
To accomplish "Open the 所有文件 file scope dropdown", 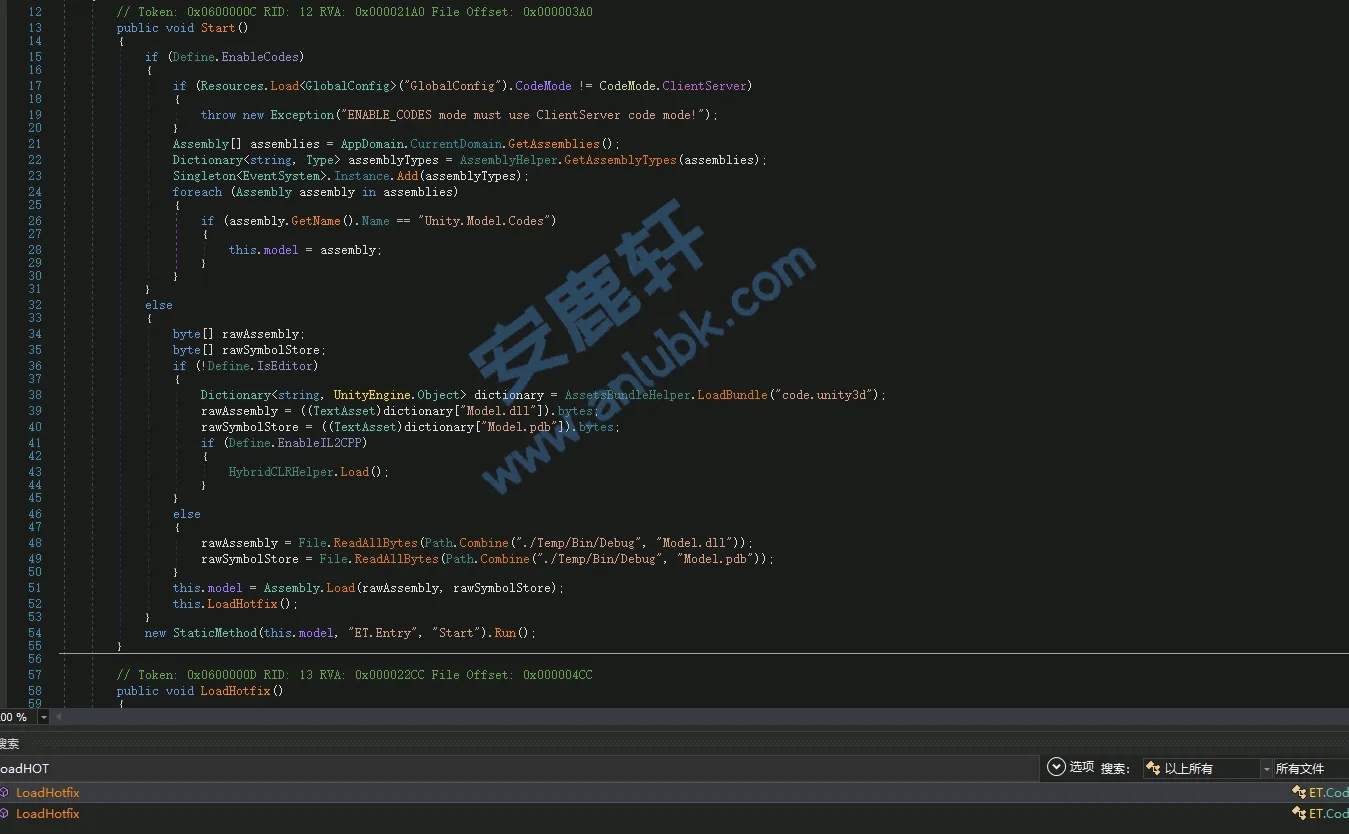I will pyautogui.click(x=1311, y=768).
